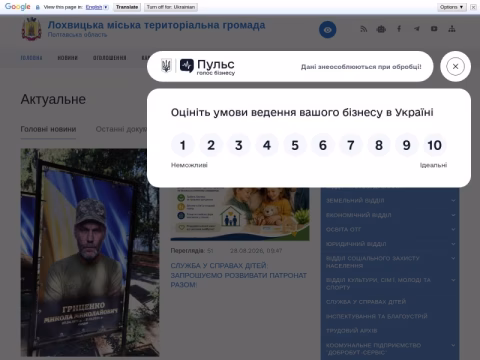Open the ОГОЛОШЕННЯ menu item
Screen dimensions: 480x360
coord(110,58)
